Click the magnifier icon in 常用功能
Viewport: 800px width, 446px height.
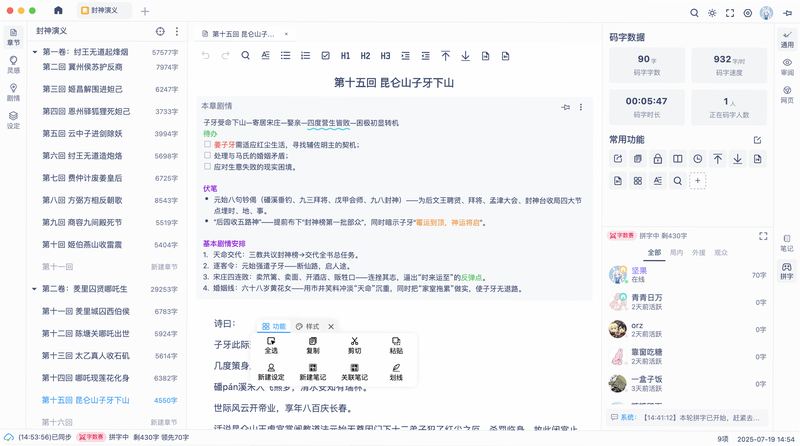pyautogui.click(x=678, y=181)
